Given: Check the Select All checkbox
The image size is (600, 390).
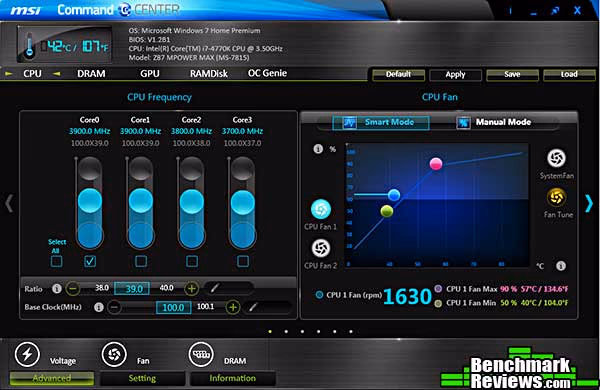Looking at the screenshot, I should [57, 261].
